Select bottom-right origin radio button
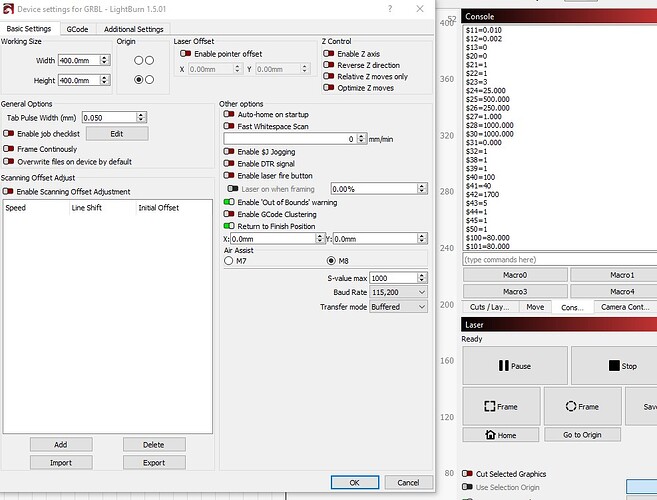657x500 pixels. [150, 79]
